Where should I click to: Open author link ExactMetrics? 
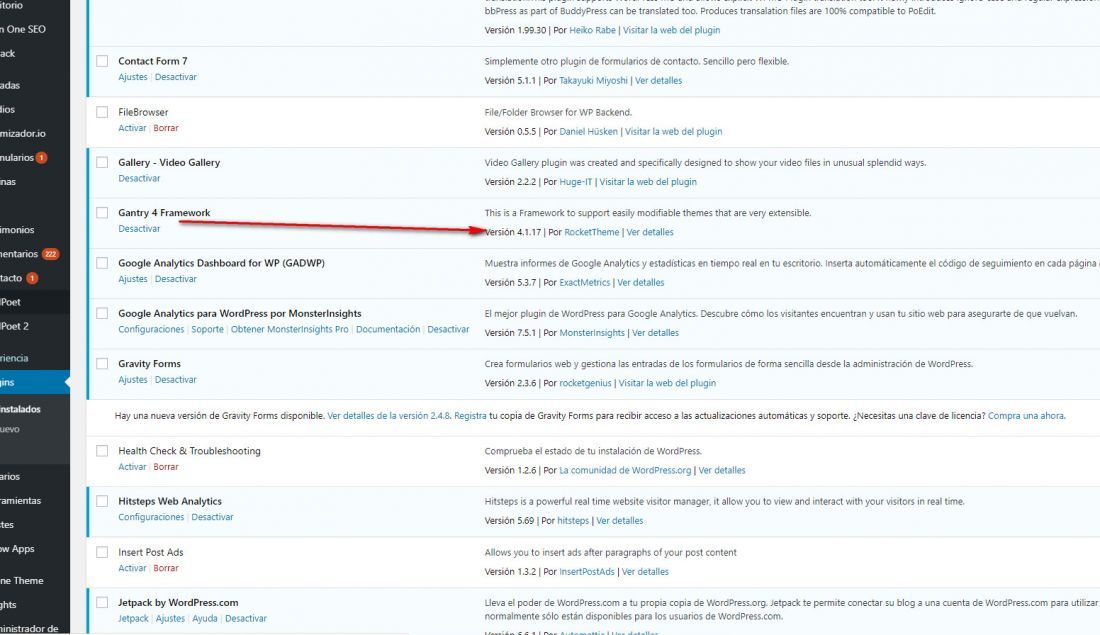(584, 283)
